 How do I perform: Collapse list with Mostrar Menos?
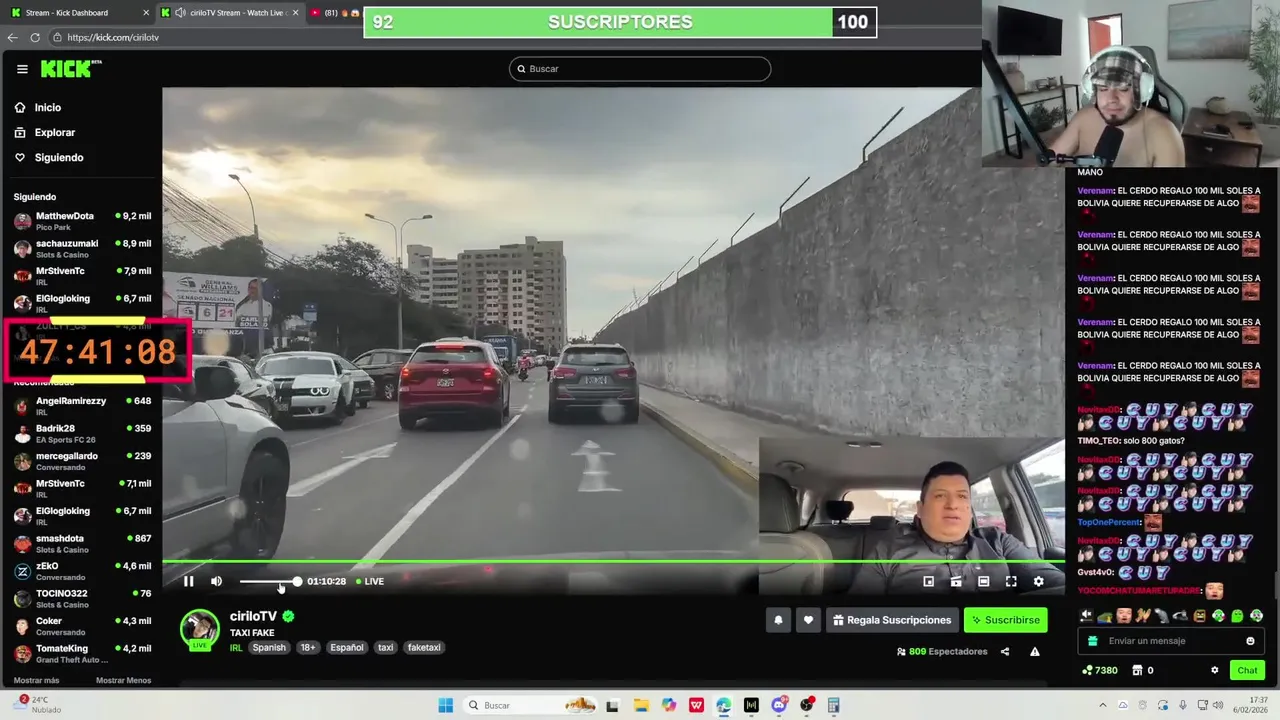[123, 681]
